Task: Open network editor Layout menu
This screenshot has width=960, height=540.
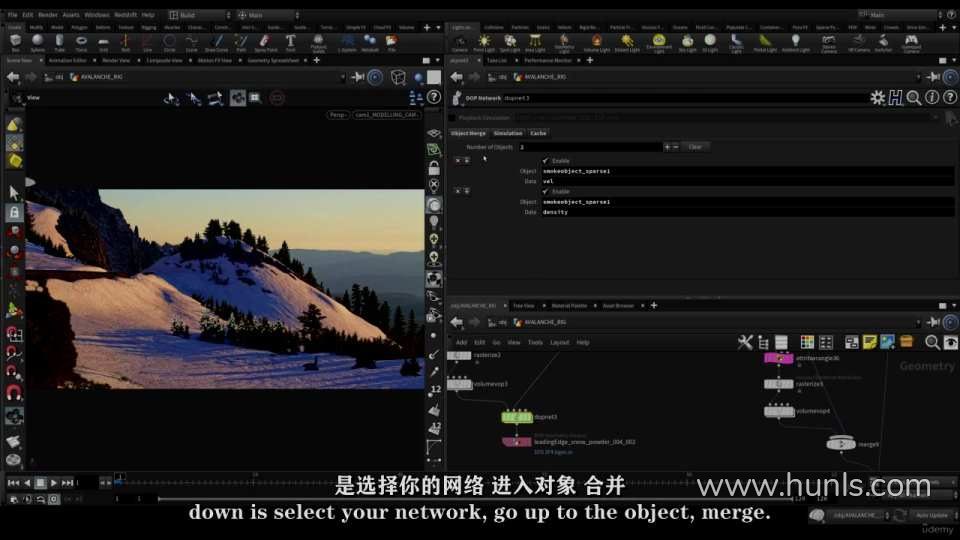Action: coord(559,342)
